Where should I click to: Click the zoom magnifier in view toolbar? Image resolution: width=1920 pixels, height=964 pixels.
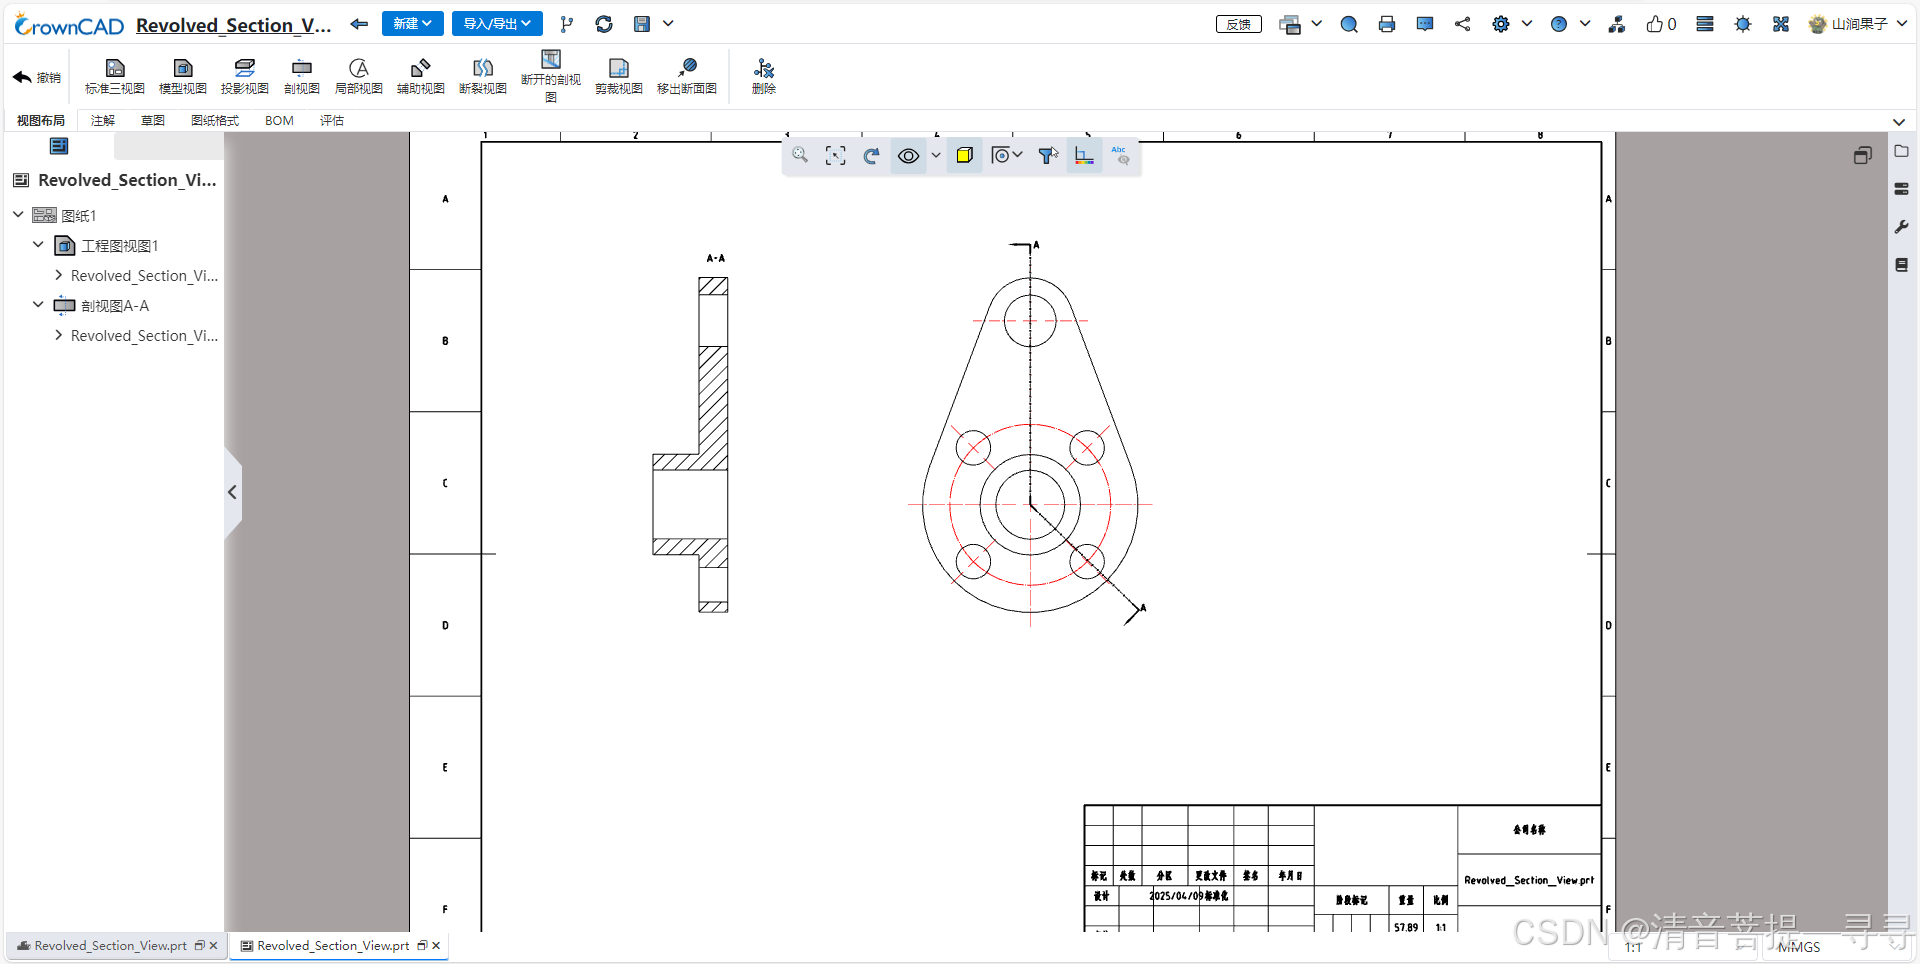800,155
